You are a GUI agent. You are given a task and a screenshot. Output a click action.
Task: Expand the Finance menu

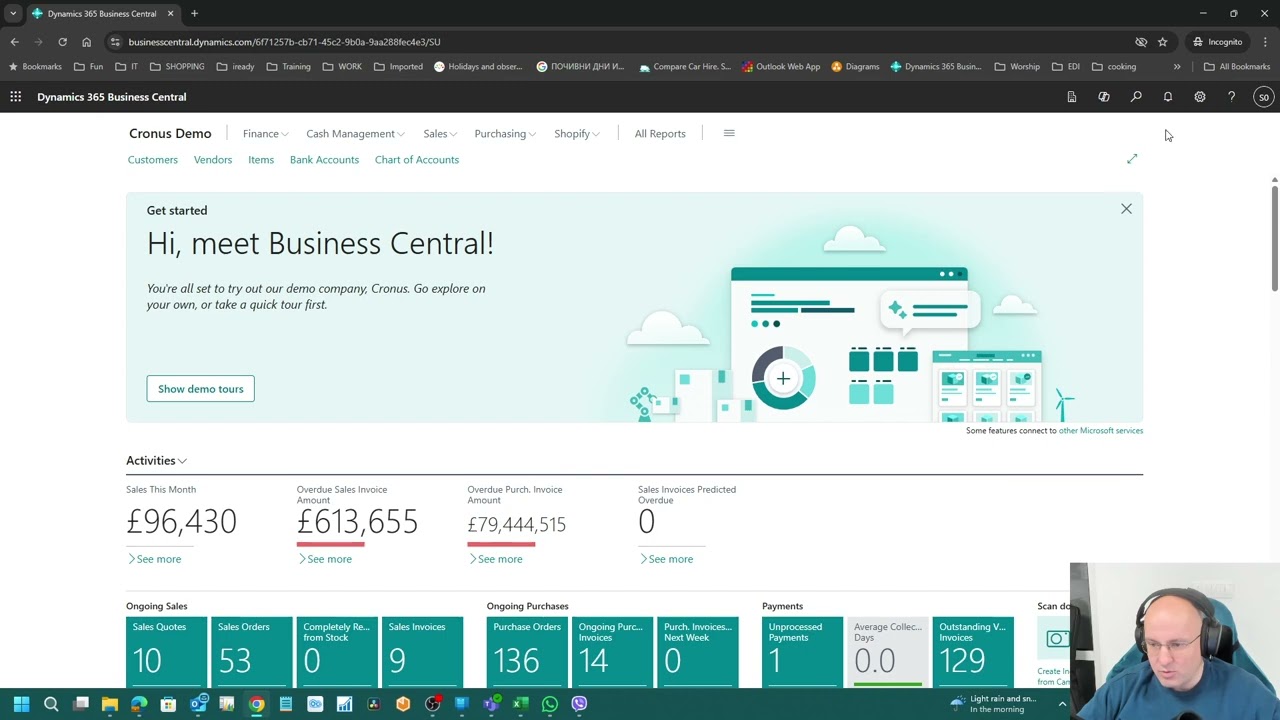click(265, 133)
